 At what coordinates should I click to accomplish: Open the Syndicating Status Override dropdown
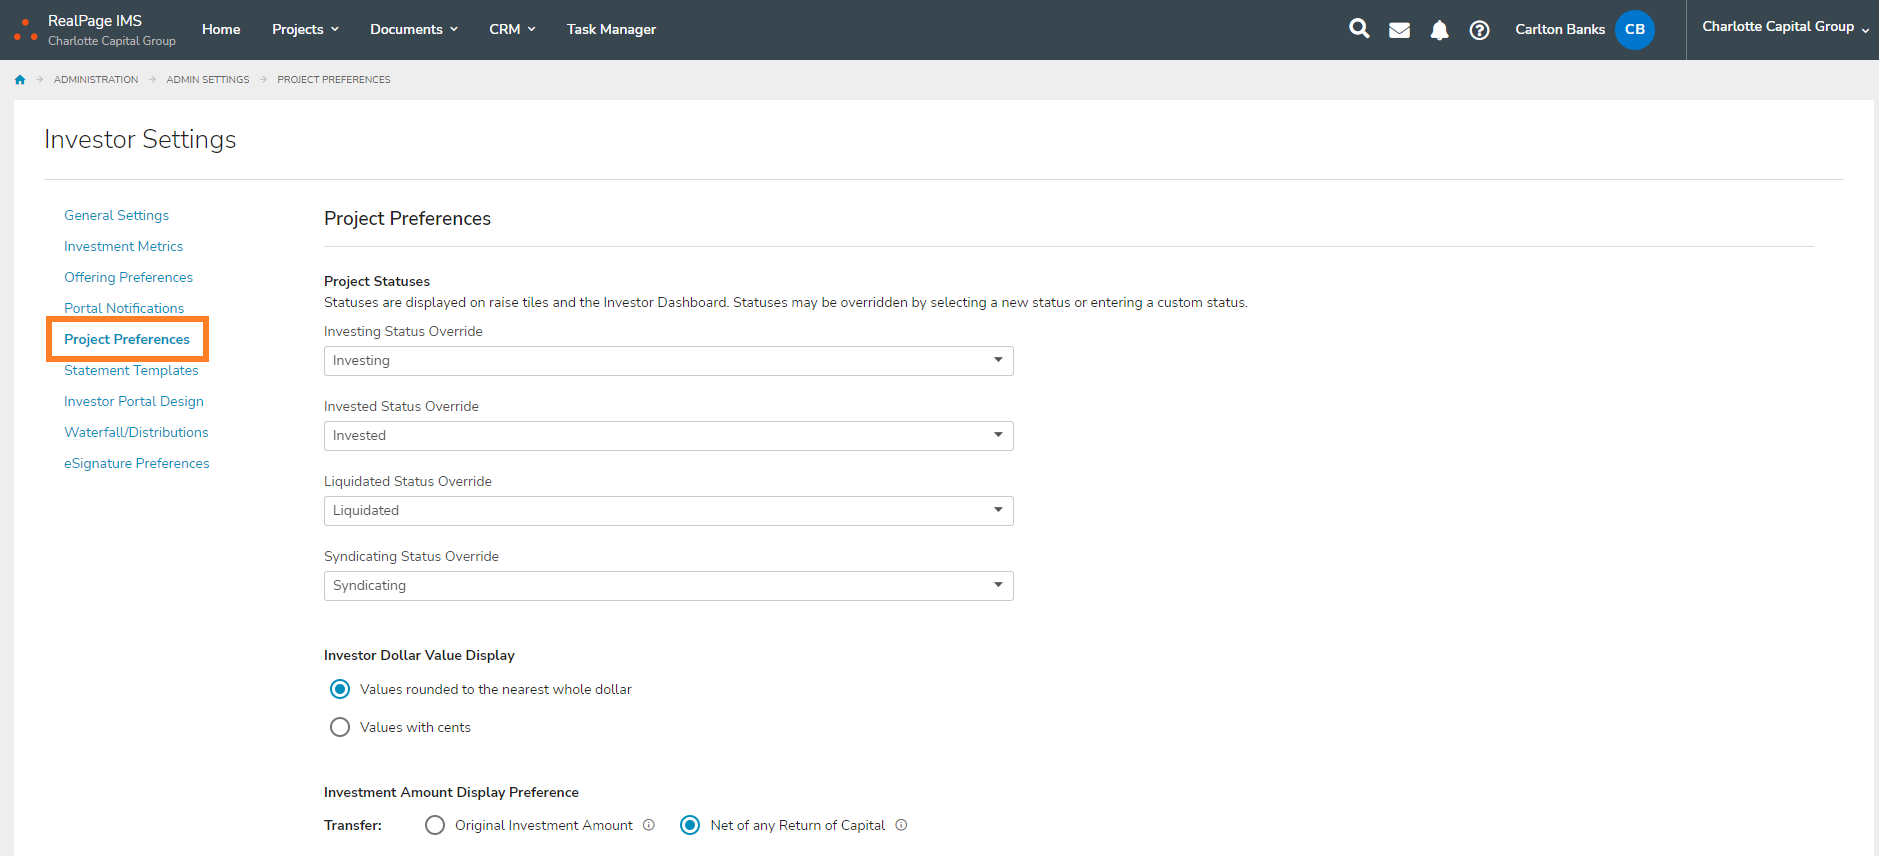point(668,586)
